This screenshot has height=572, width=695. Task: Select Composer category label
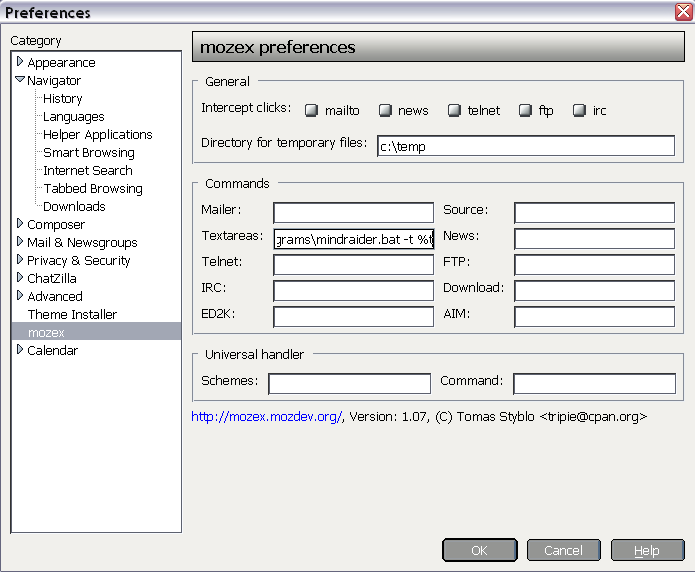(x=56, y=224)
